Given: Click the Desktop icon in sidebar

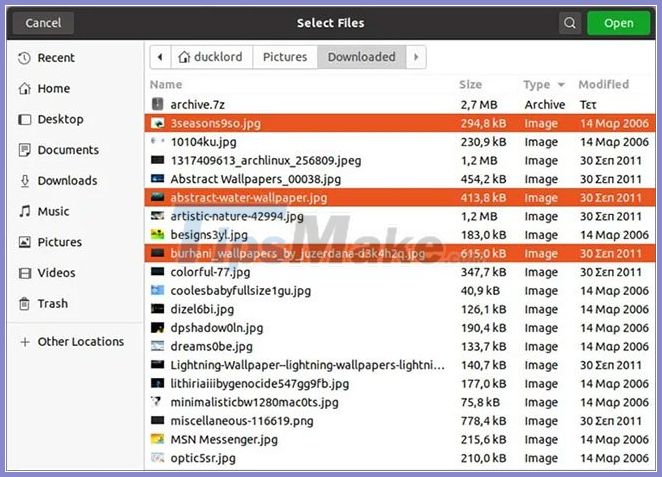Looking at the screenshot, I should (24, 119).
